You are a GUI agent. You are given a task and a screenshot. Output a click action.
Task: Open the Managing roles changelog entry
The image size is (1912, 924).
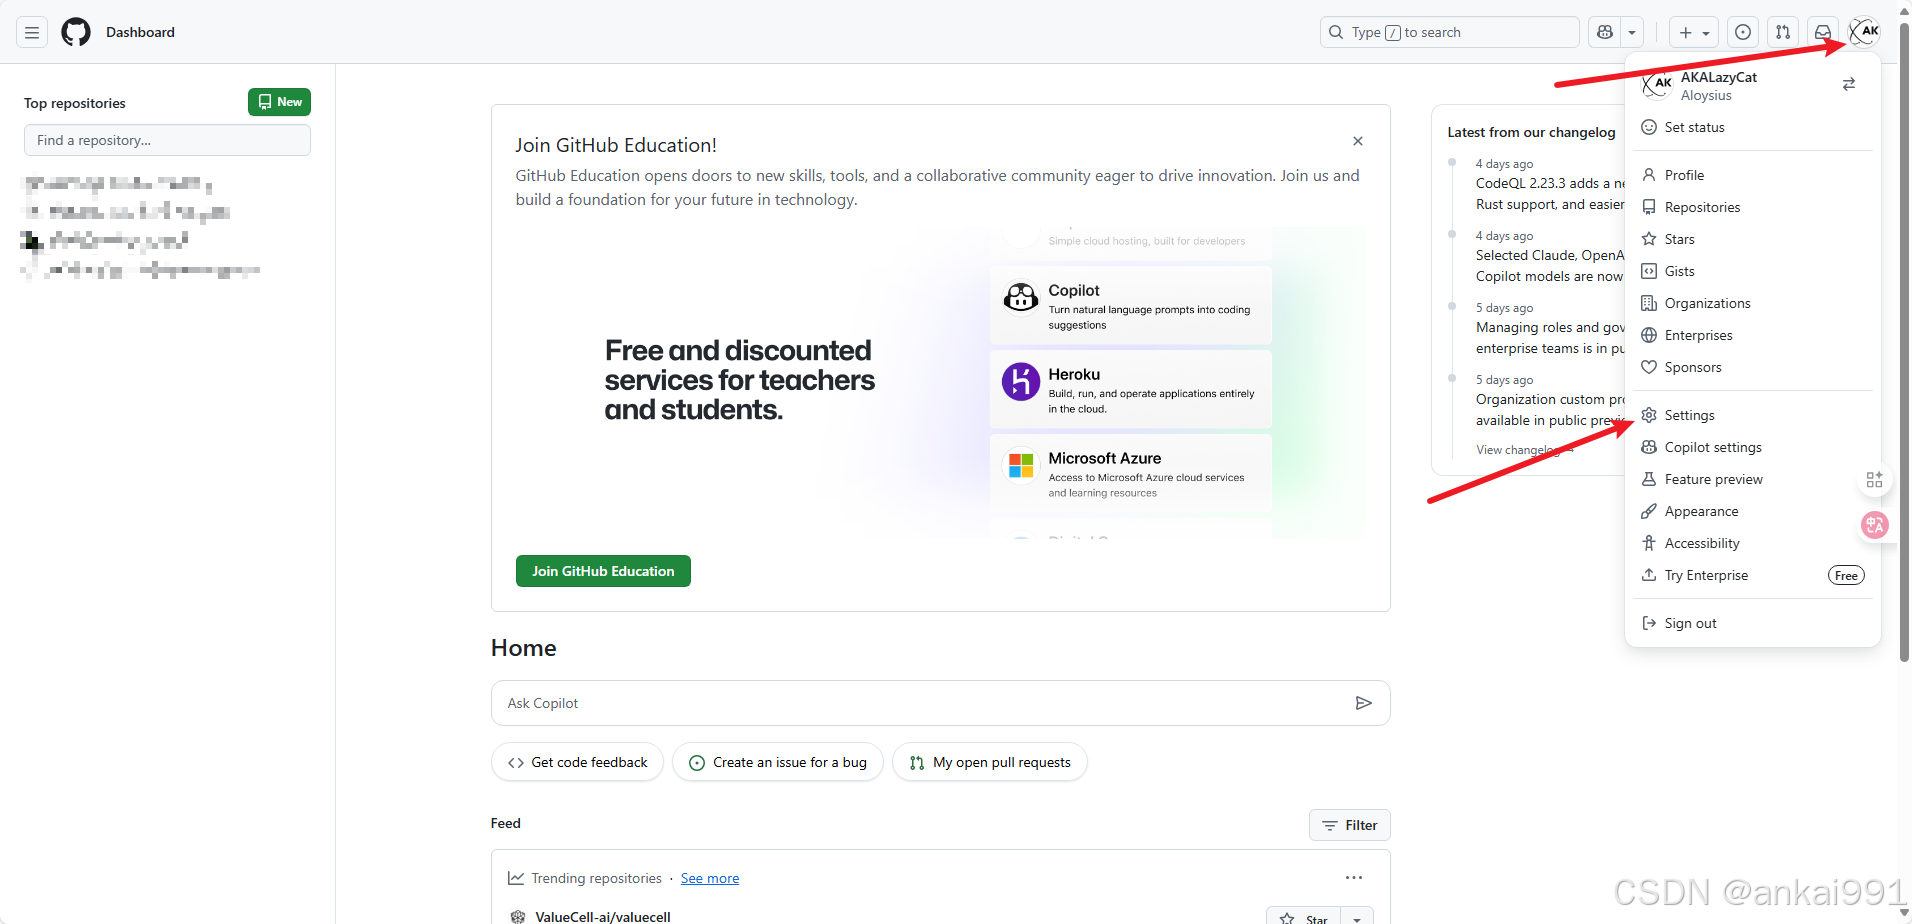point(1550,338)
